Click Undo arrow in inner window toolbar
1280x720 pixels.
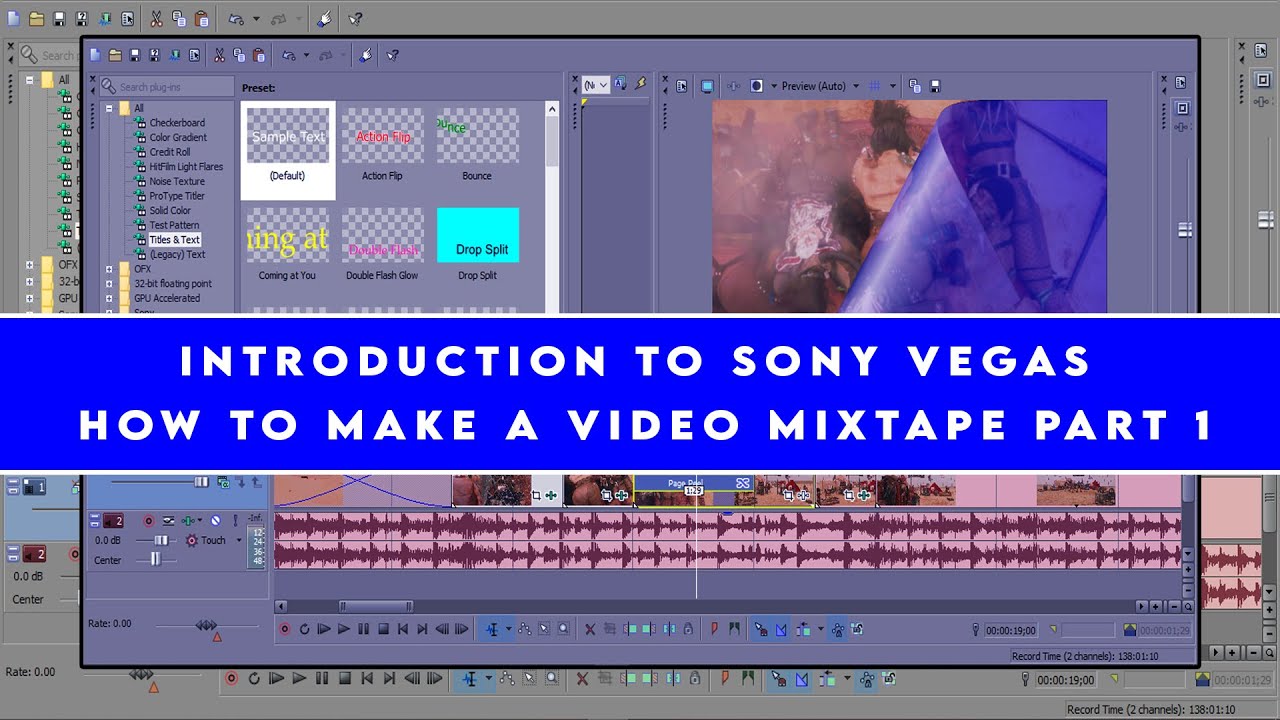(x=289, y=55)
